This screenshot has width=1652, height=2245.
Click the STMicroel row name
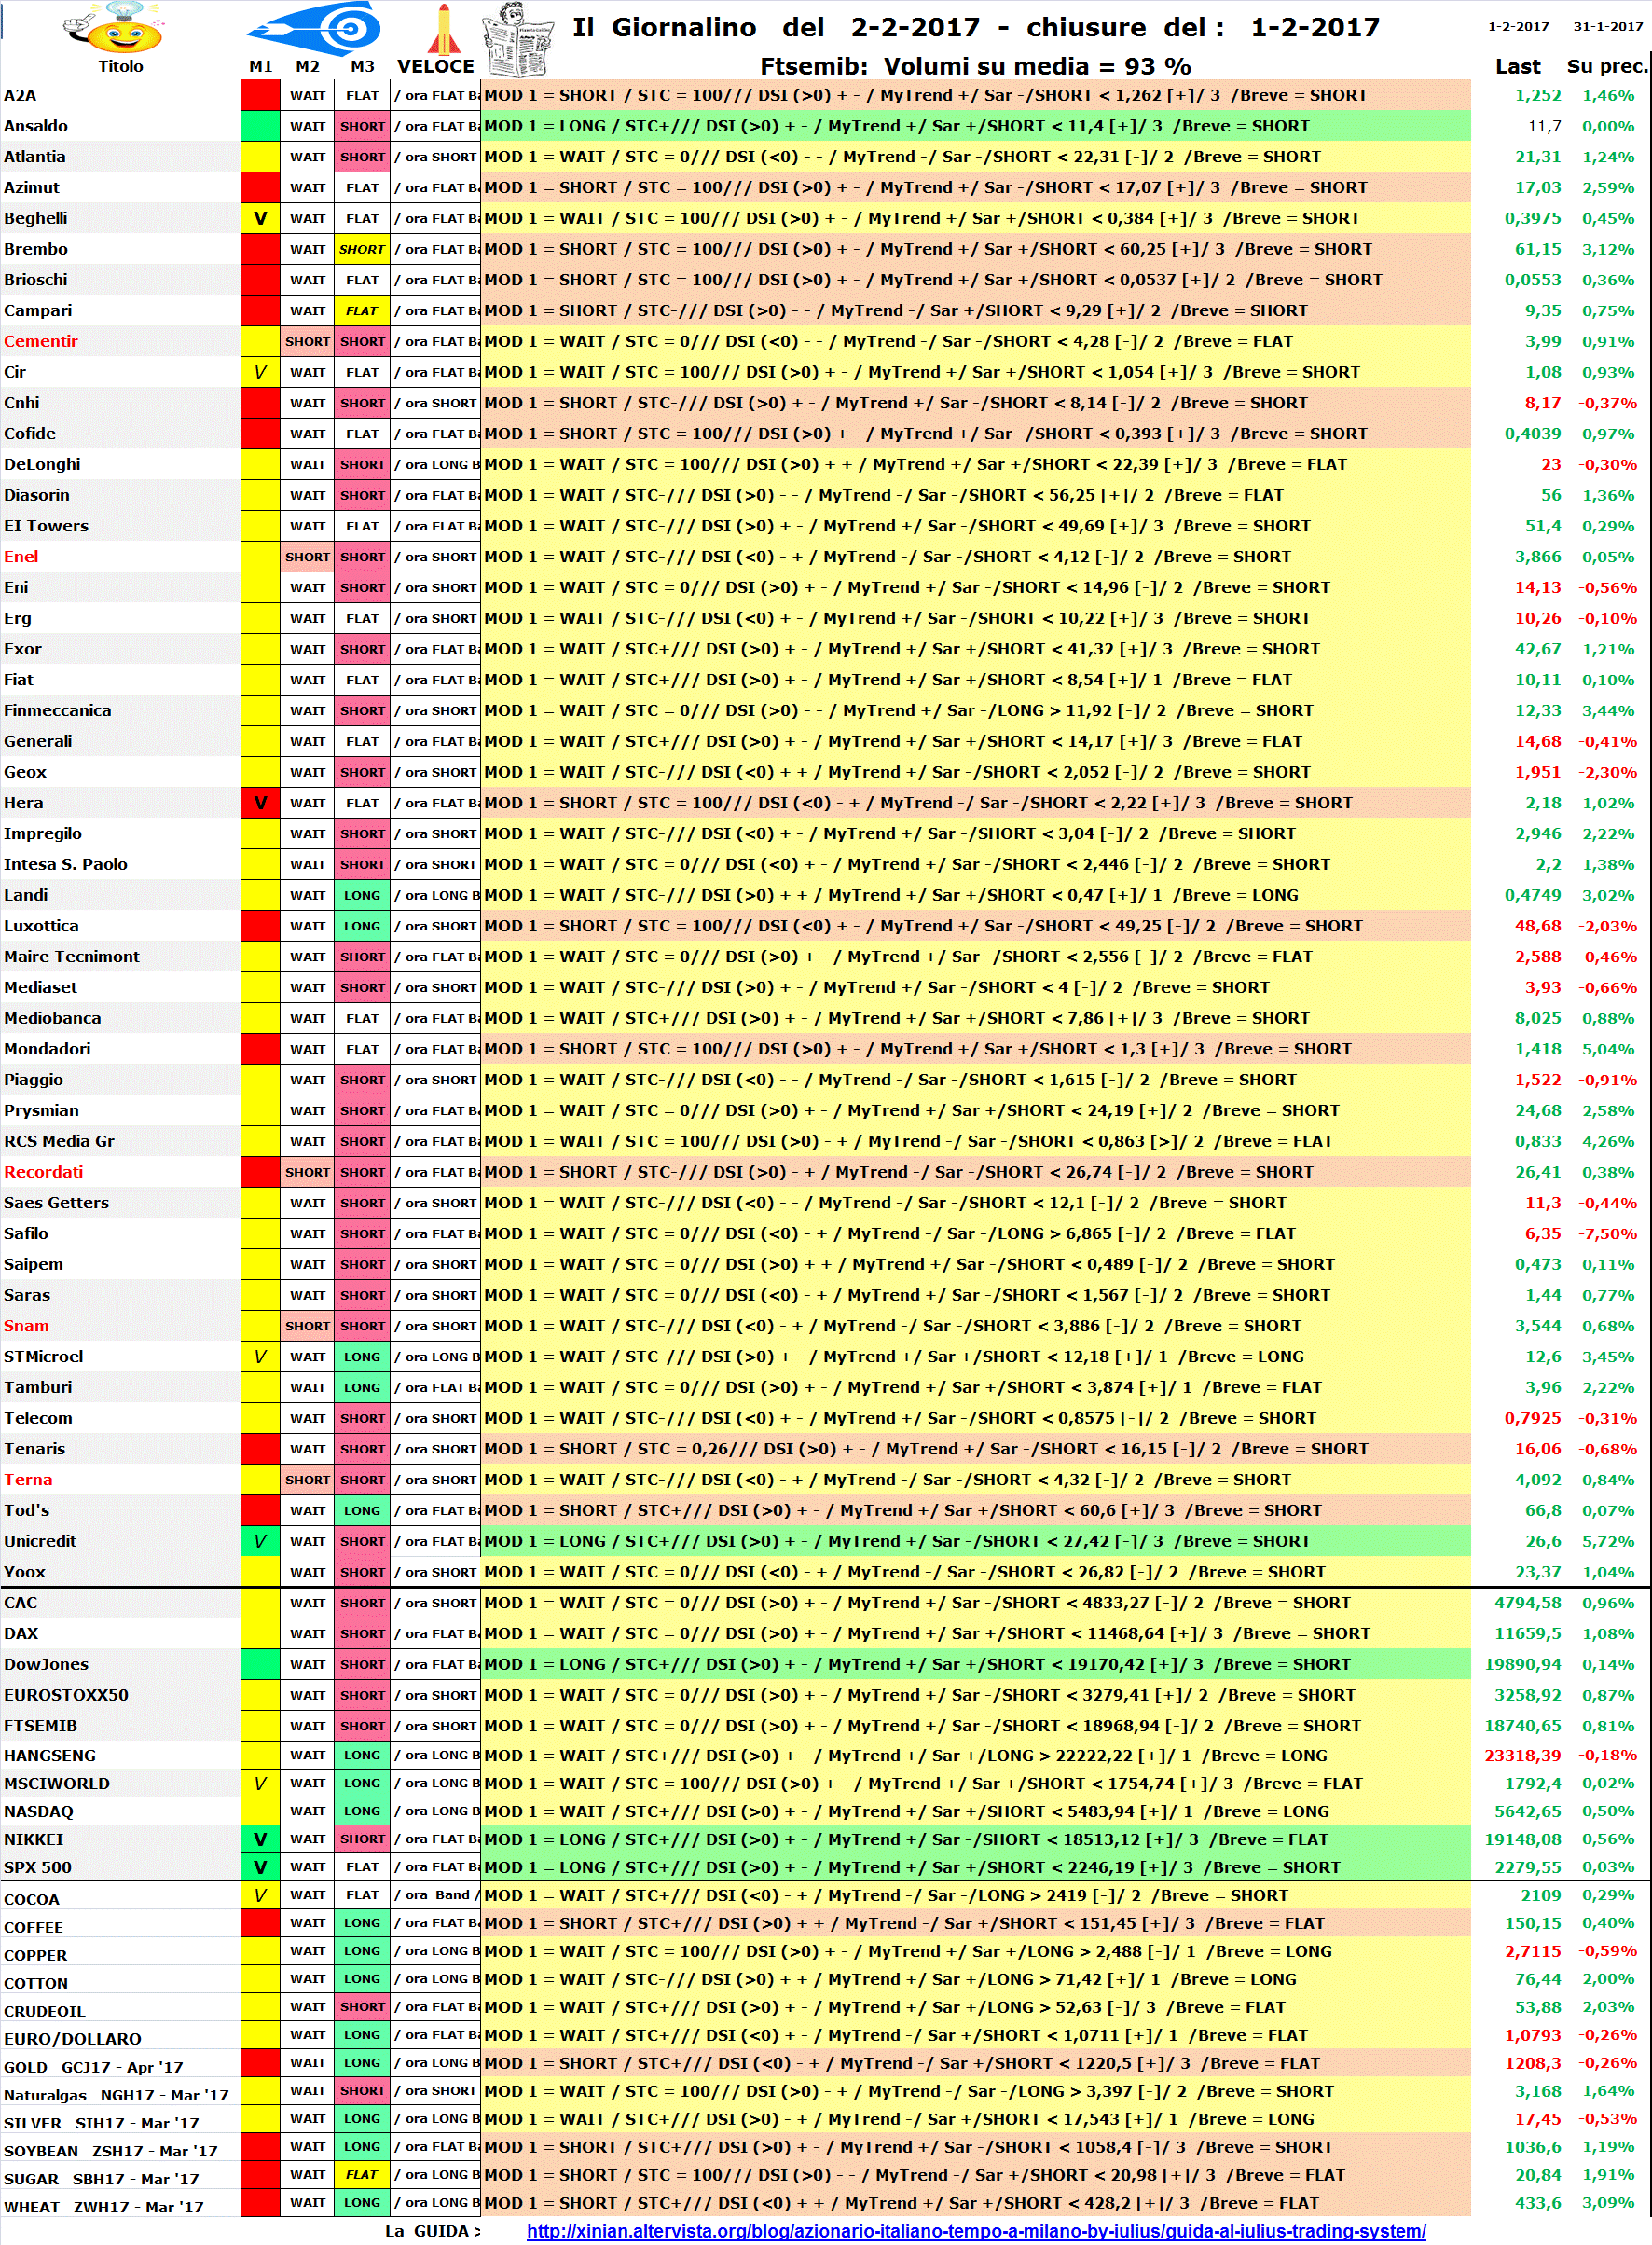pos(44,1357)
